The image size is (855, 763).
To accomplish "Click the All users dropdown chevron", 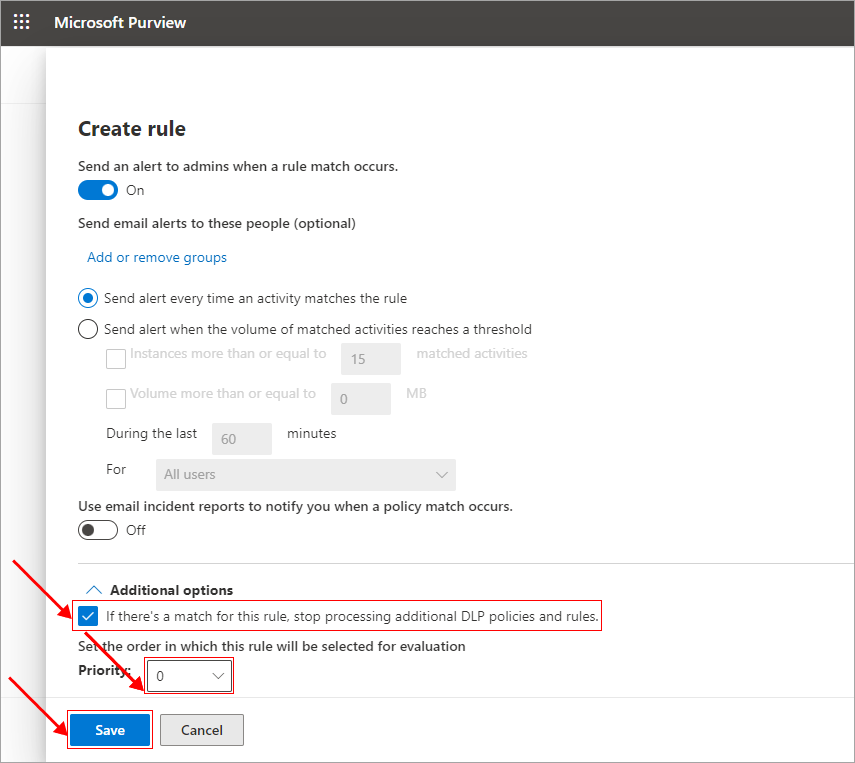I will [442, 474].
